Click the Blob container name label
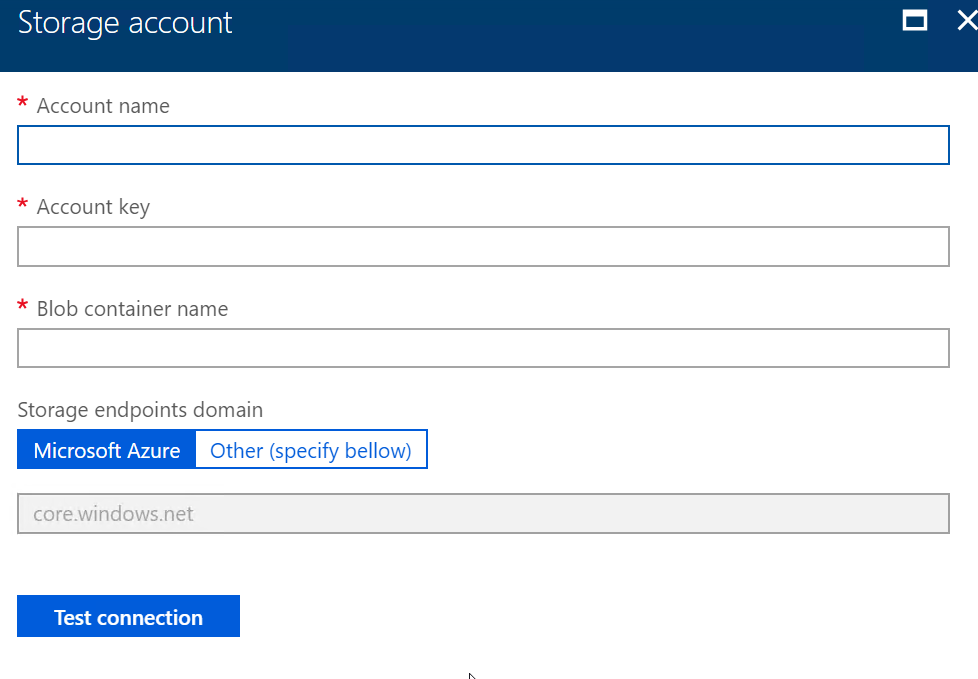The image size is (978, 679). click(132, 309)
